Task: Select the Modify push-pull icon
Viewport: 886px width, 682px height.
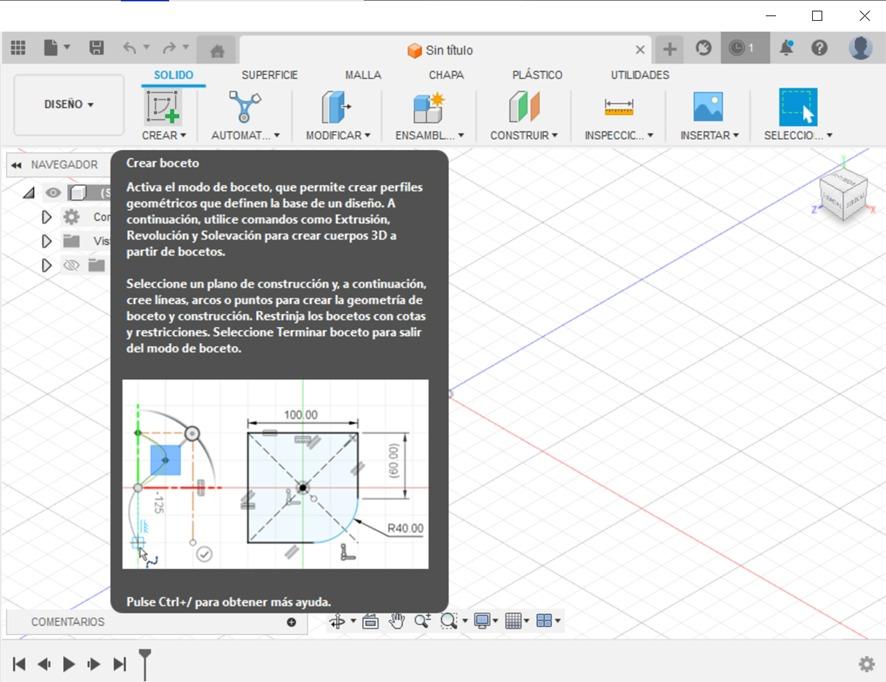Action: (336, 107)
